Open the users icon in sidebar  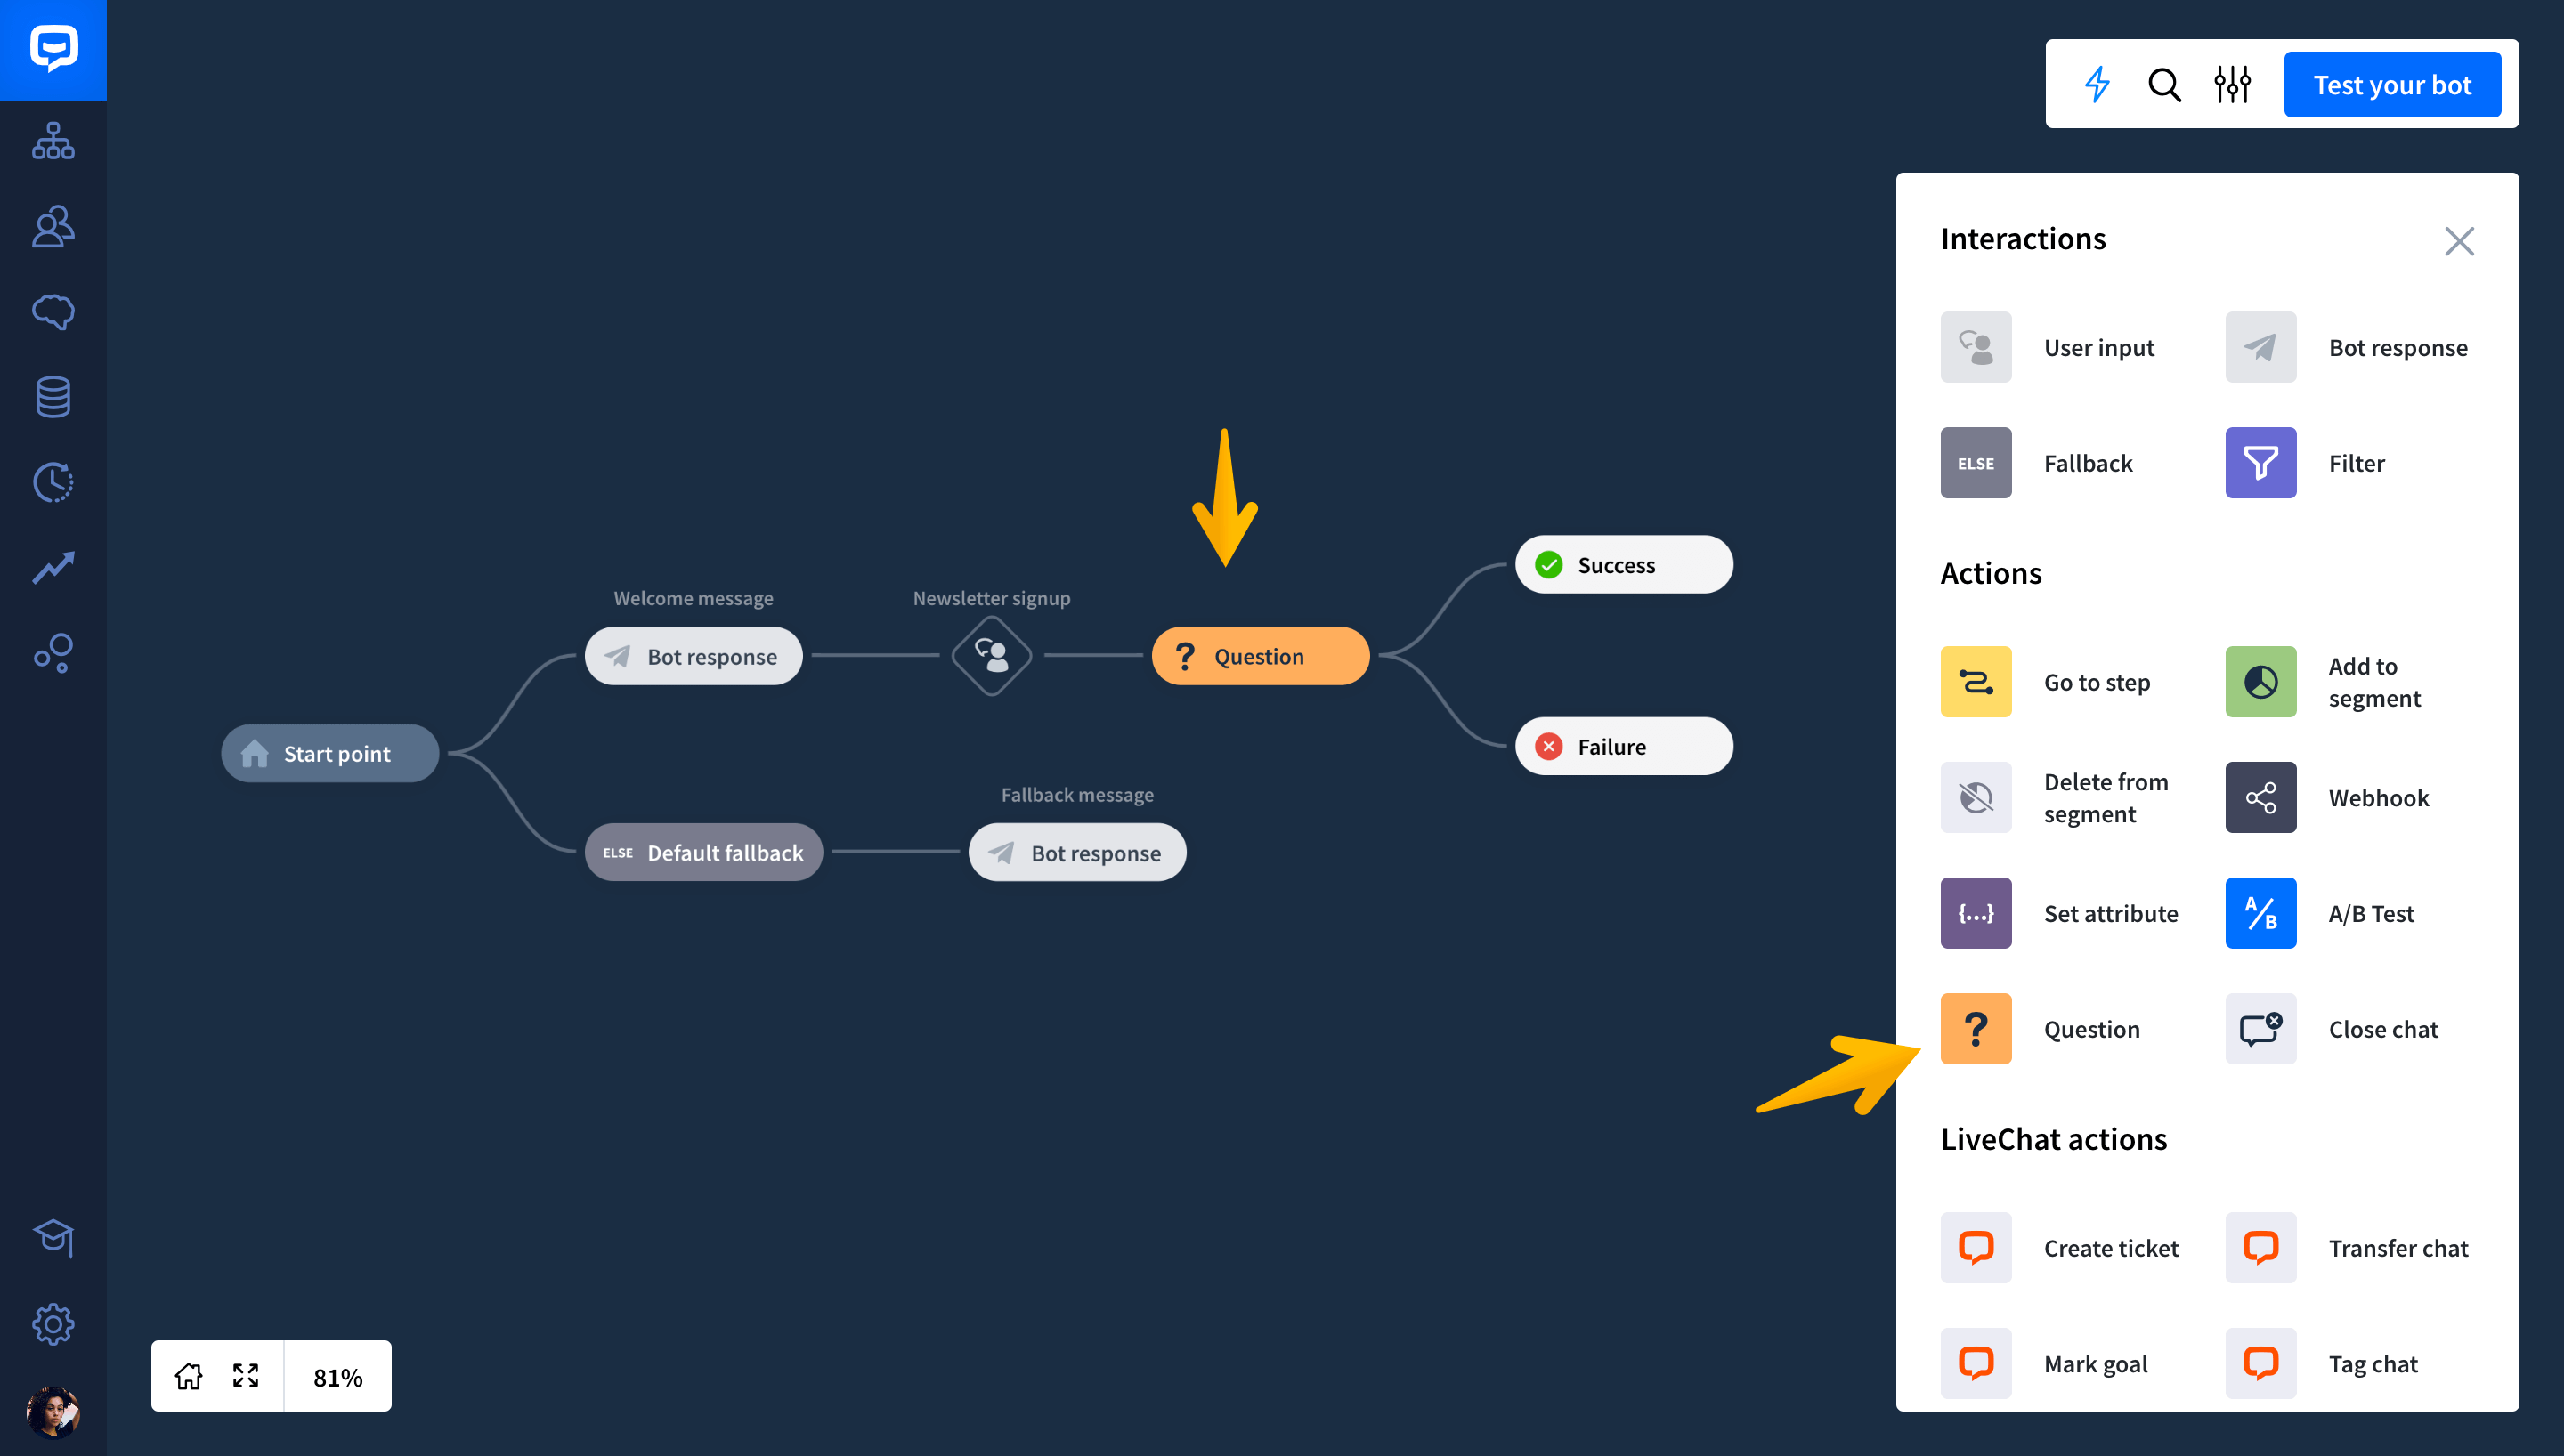[x=53, y=227]
